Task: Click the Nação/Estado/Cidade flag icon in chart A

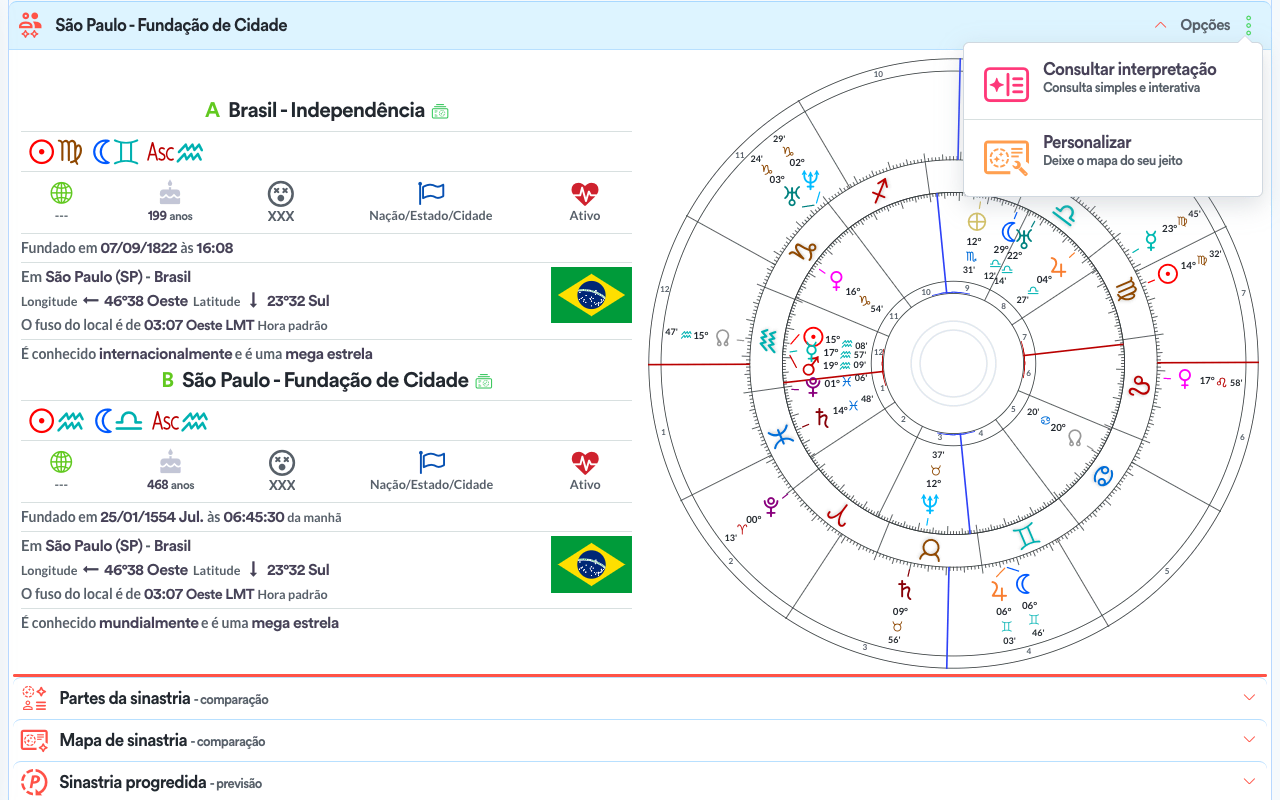Action: [431, 193]
